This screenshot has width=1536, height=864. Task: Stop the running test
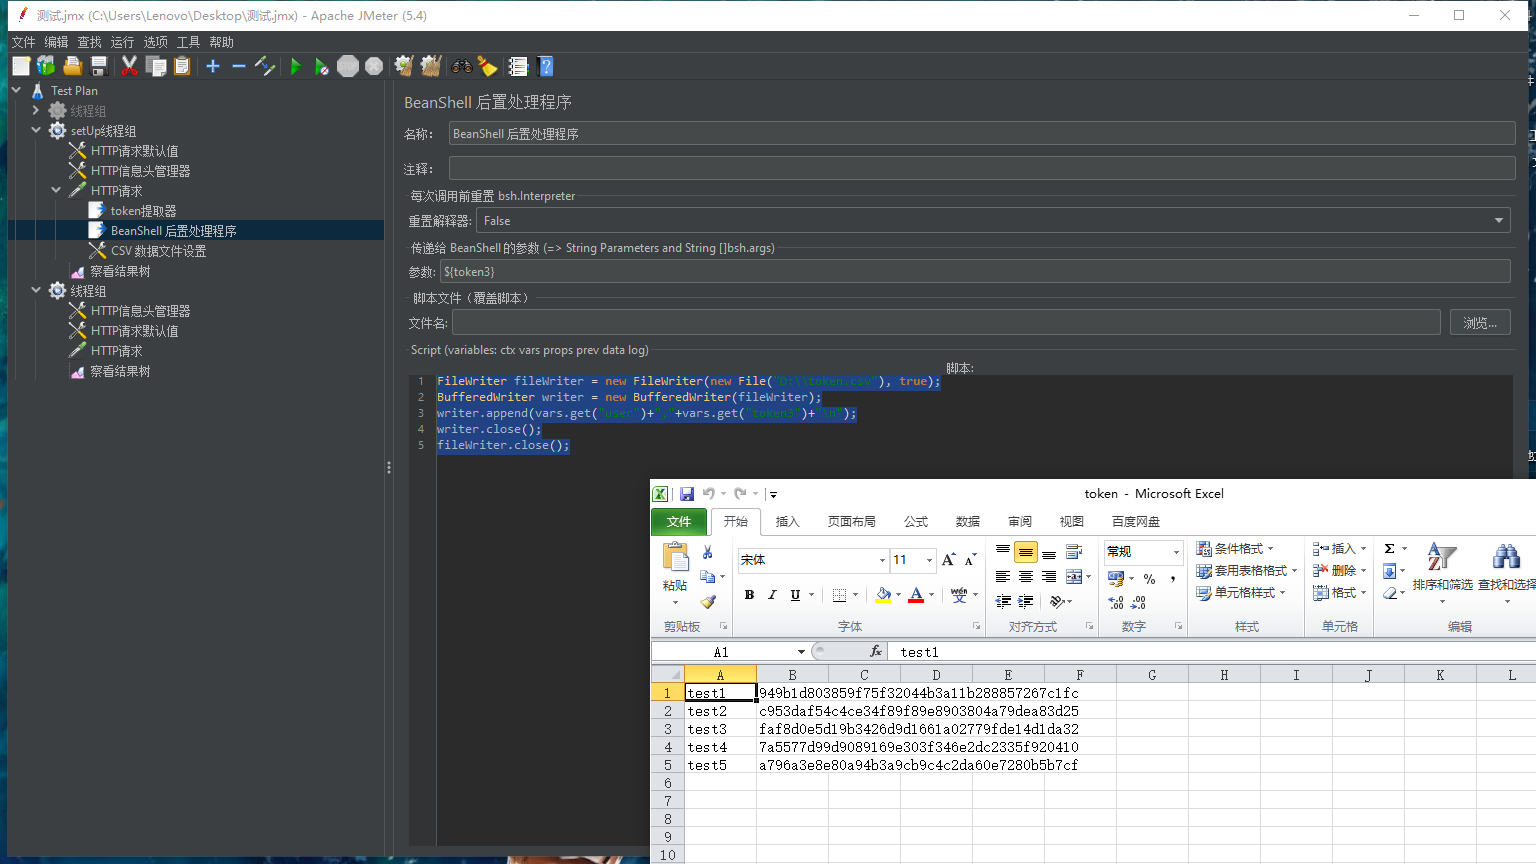click(347, 66)
